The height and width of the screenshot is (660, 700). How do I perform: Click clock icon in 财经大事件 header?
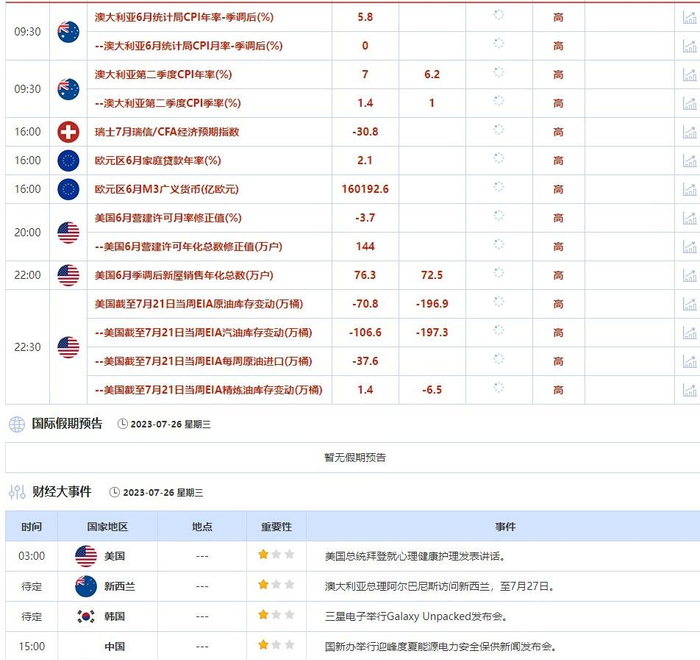pos(115,492)
